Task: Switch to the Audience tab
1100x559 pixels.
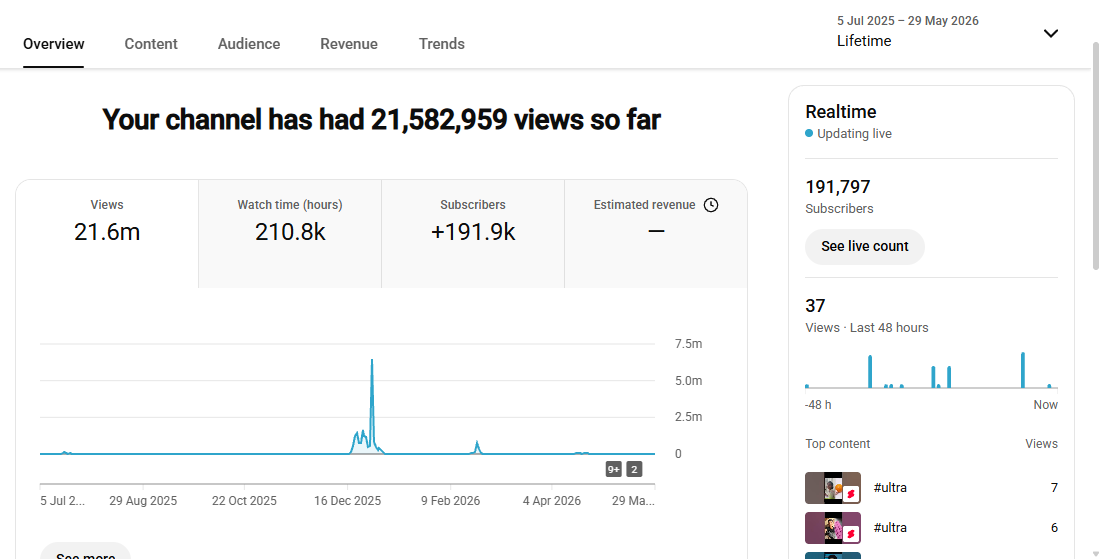Action: (x=249, y=43)
